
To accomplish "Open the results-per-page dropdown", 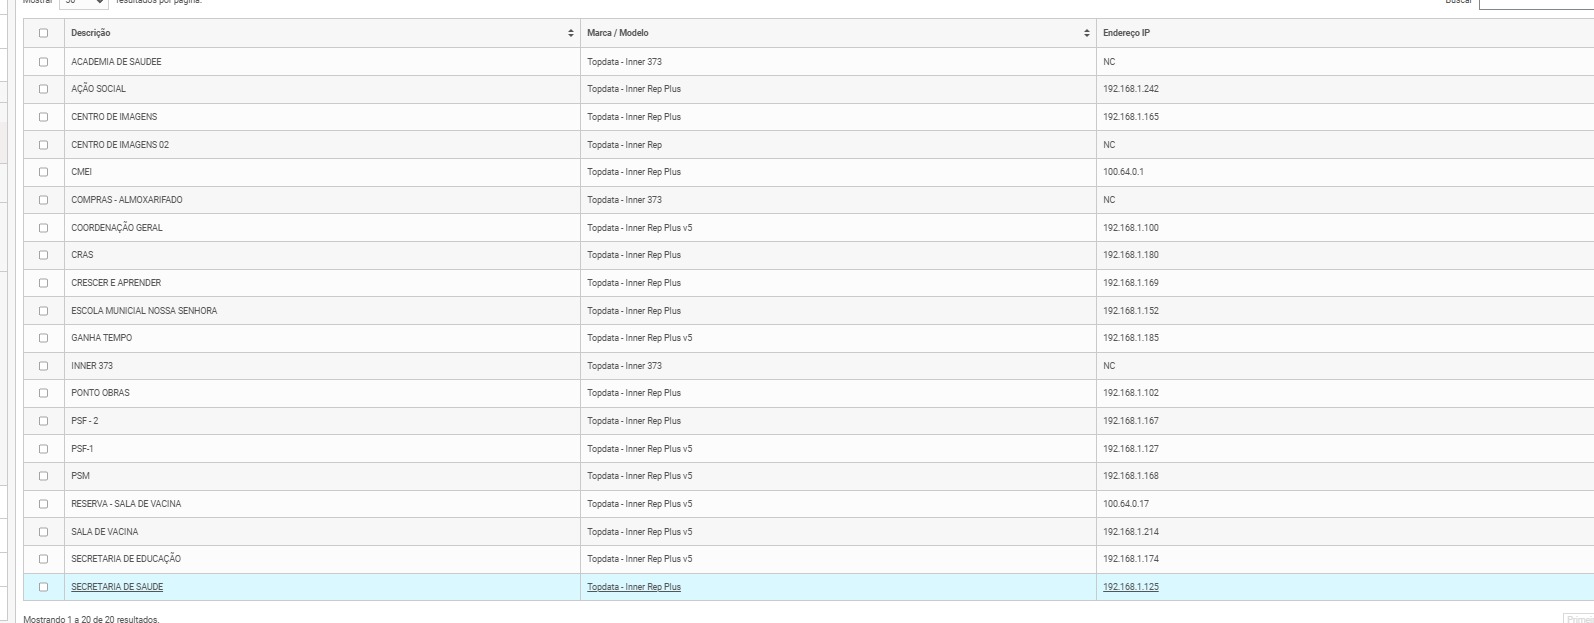I will click(x=84, y=3).
